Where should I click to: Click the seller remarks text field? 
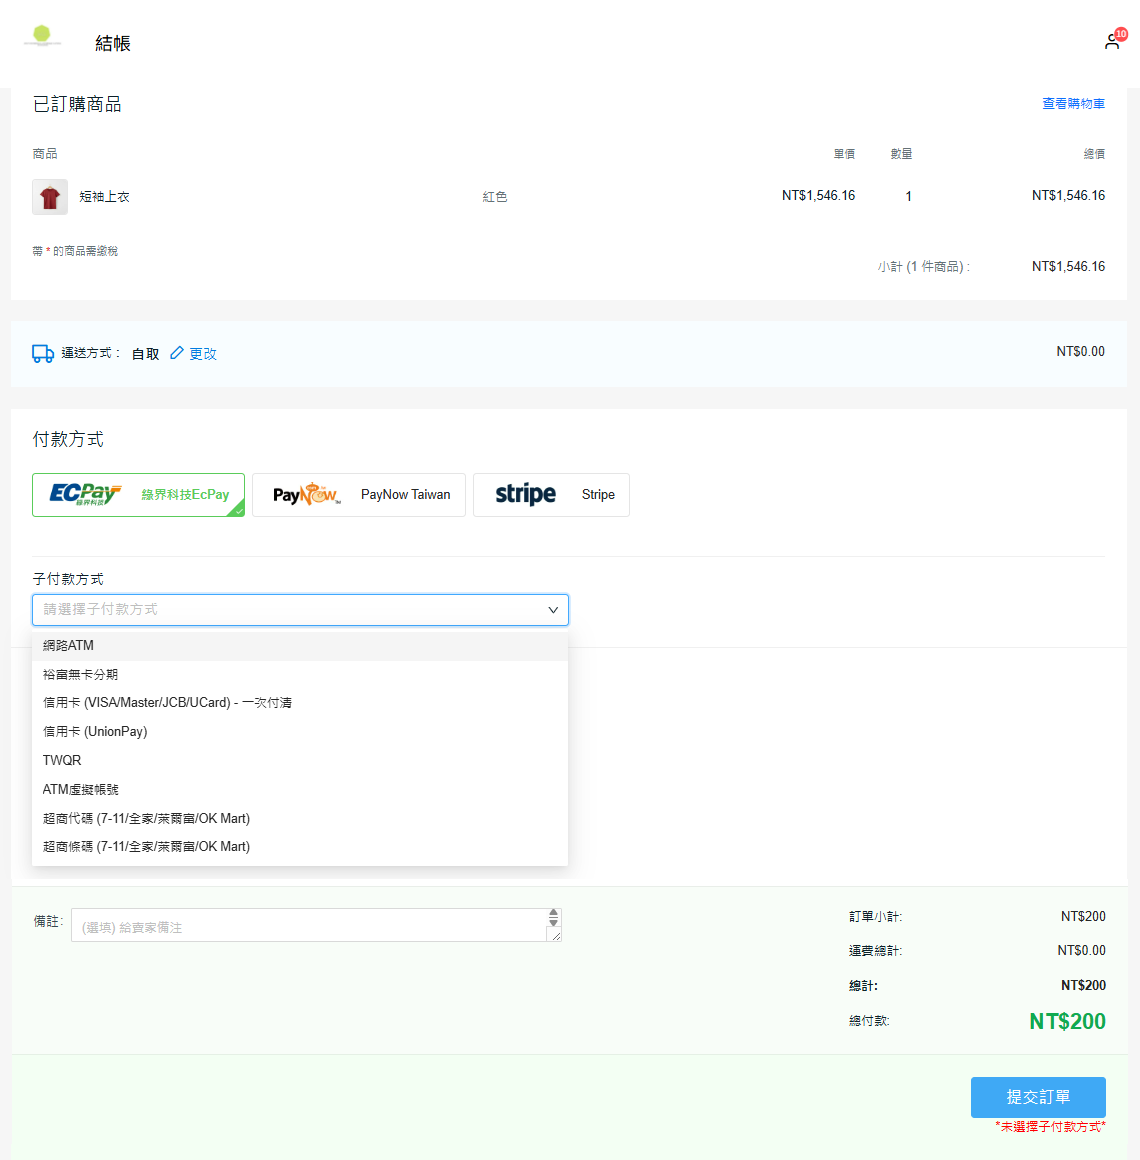(308, 926)
